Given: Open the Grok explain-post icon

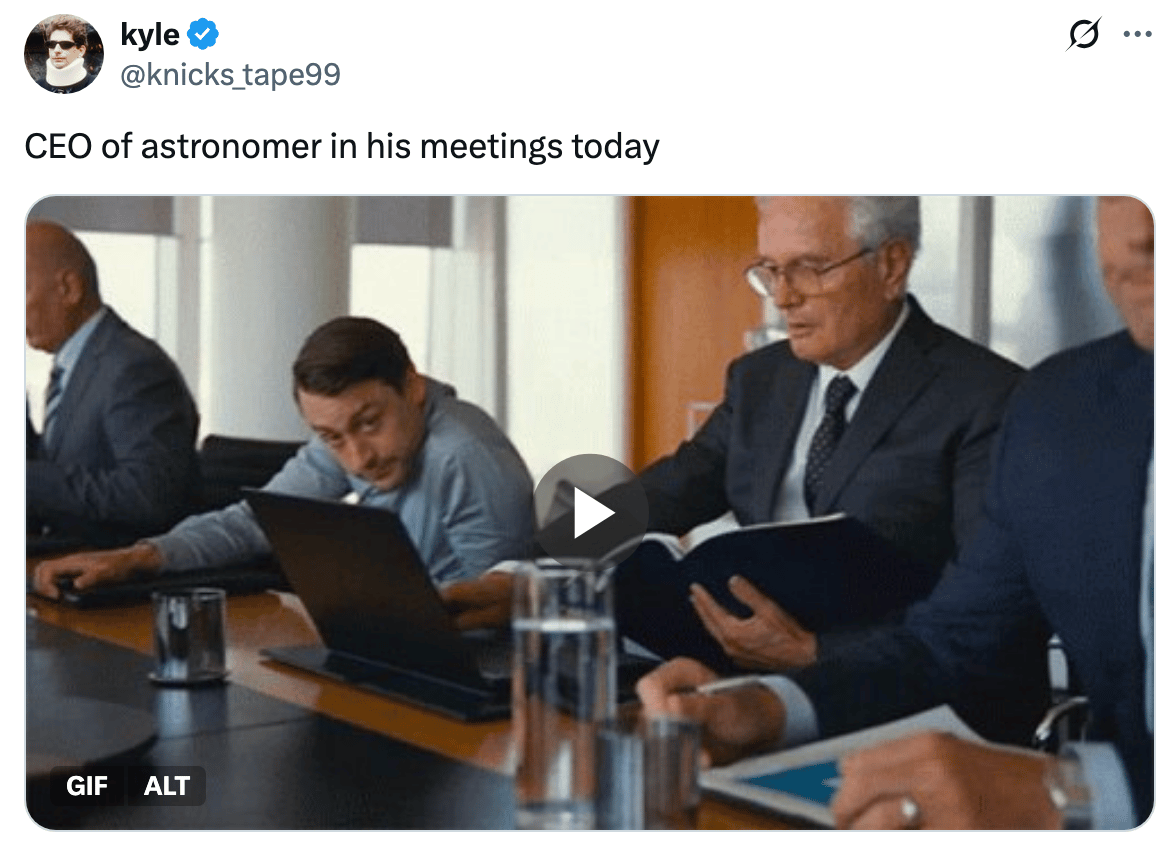Looking at the screenshot, I should (1083, 34).
